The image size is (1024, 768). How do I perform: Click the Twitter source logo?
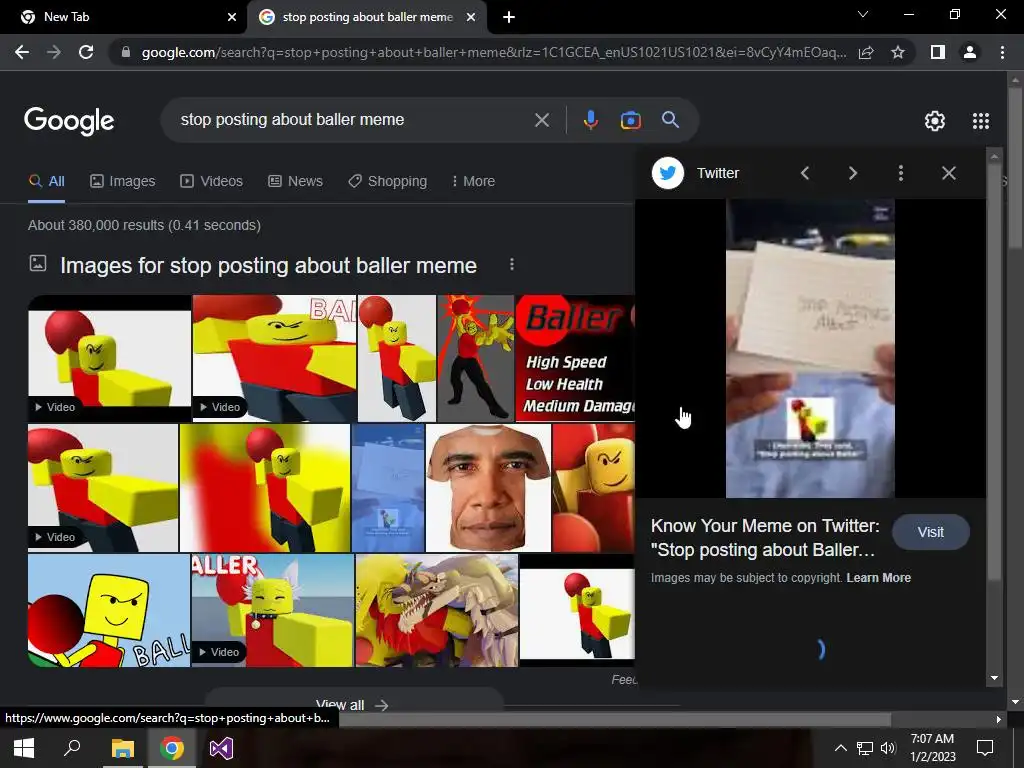tap(667, 173)
